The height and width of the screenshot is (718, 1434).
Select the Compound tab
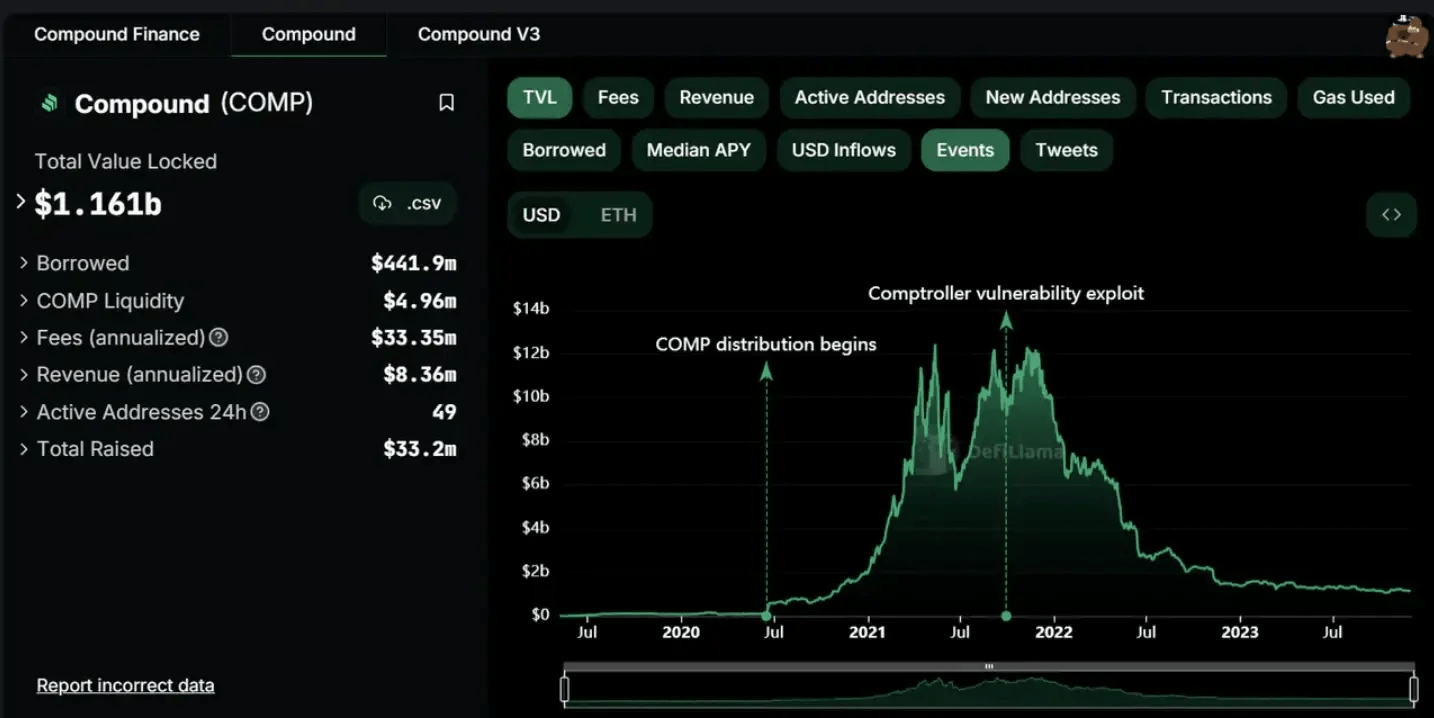308,34
